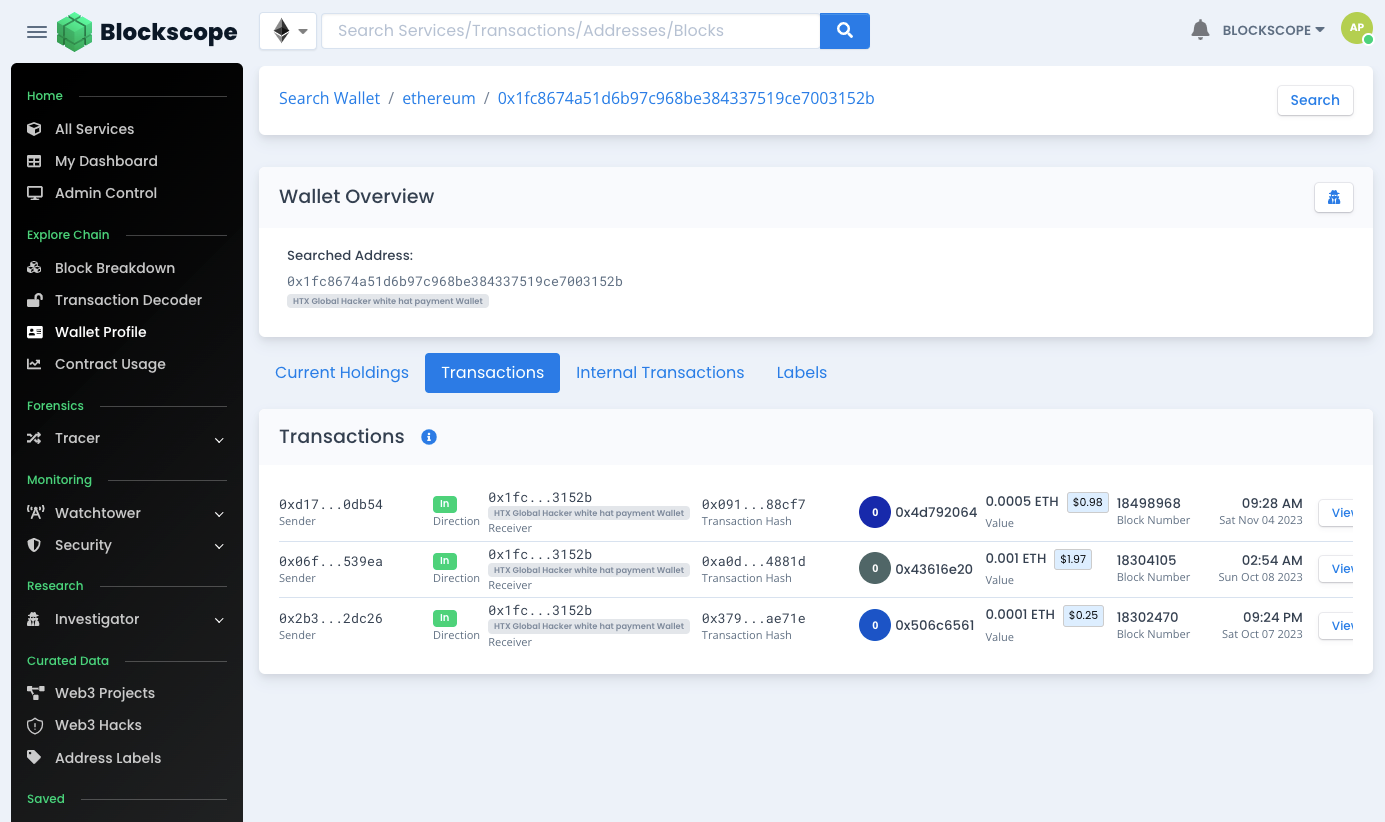Expand the Security sidebar menu
This screenshot has height=822, width=1385.
tap(219, 546)
